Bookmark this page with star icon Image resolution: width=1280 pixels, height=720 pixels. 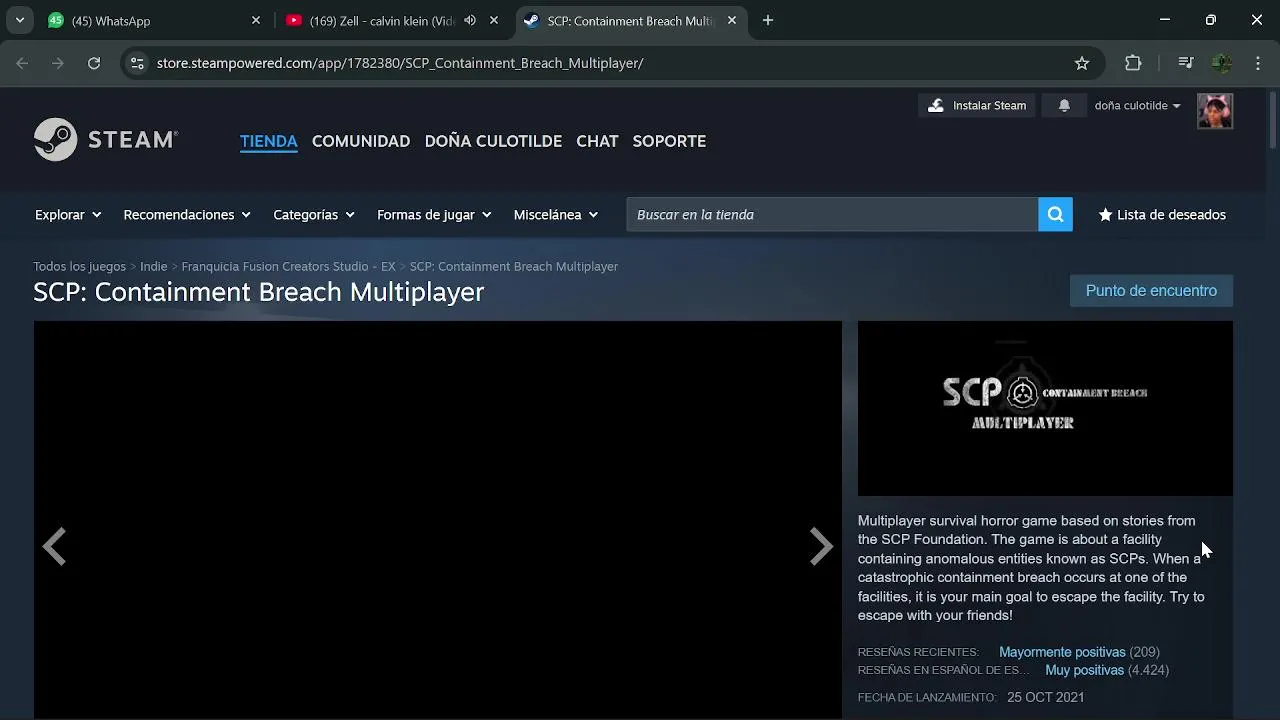(x=1081, y=63)
